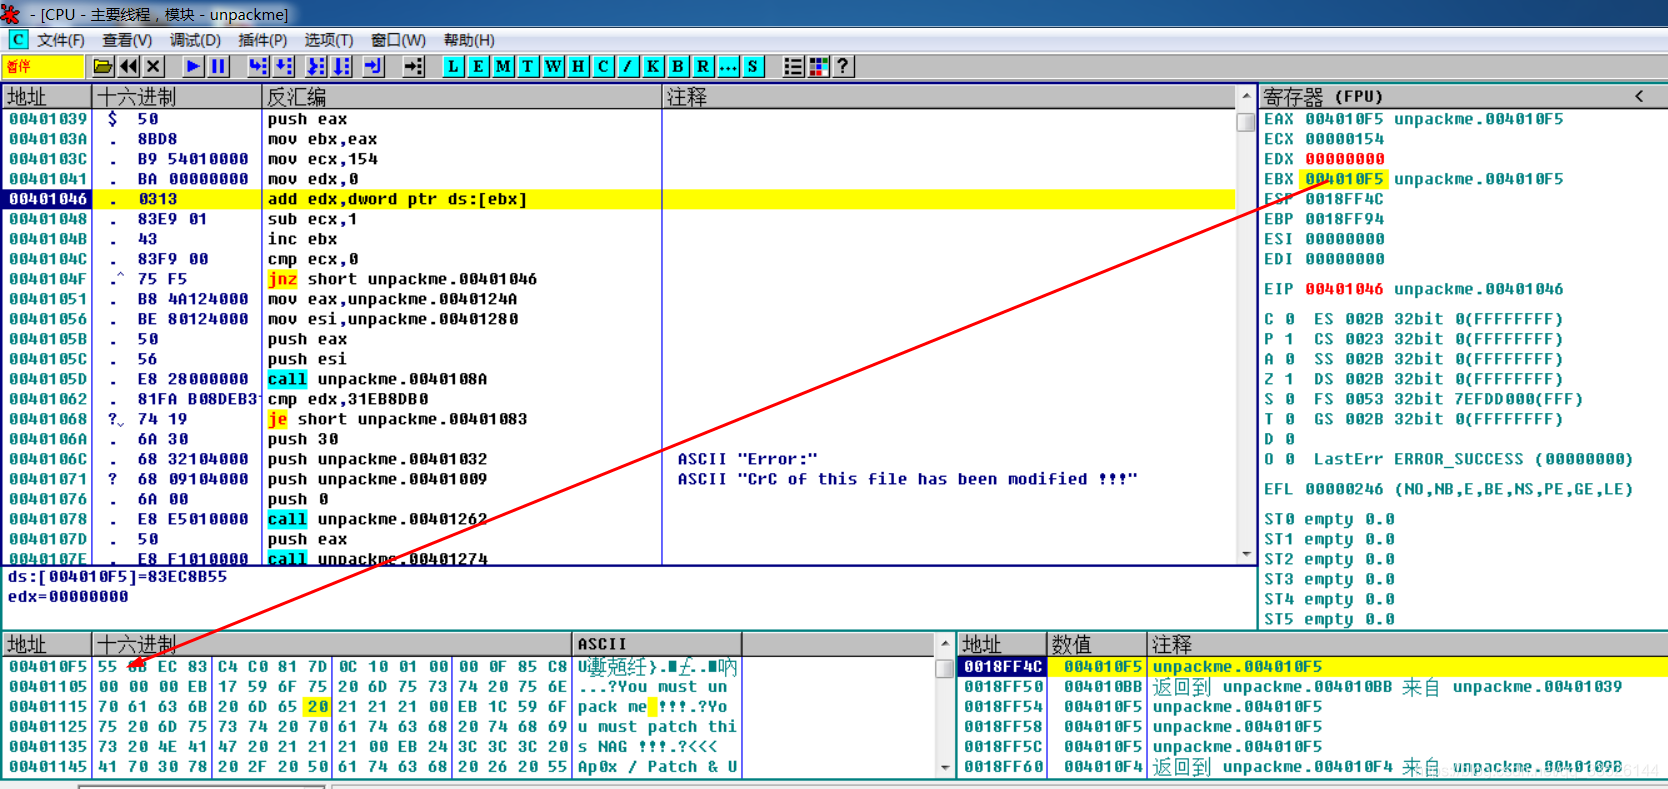
Task: Select the ASCII "Error:" comment line
Action: pos(747,459)
